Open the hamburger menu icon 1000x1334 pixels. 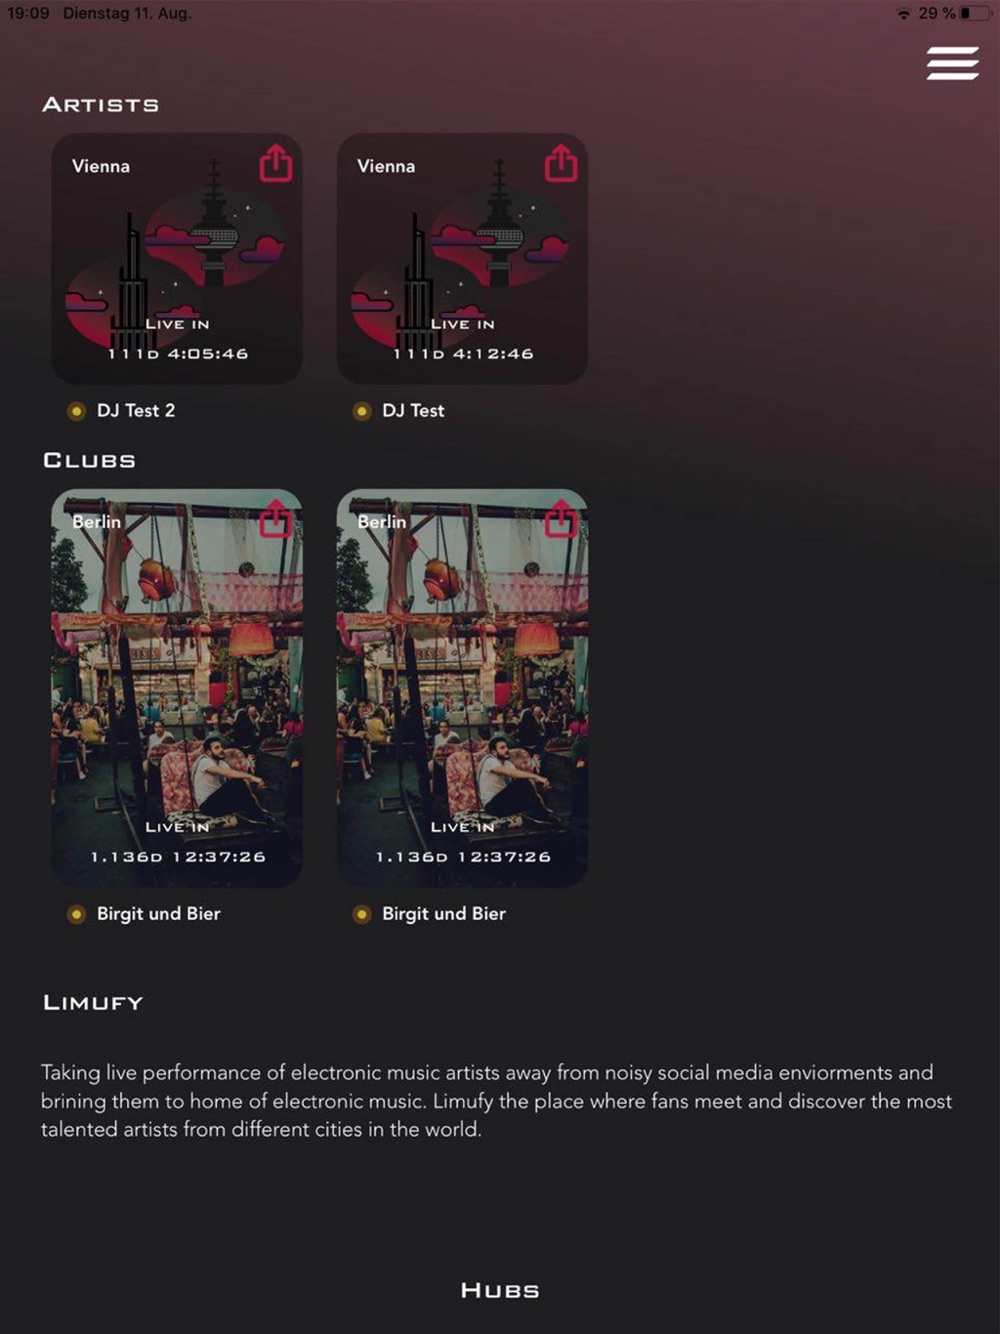pyautogui.click(x=952, y=63)
